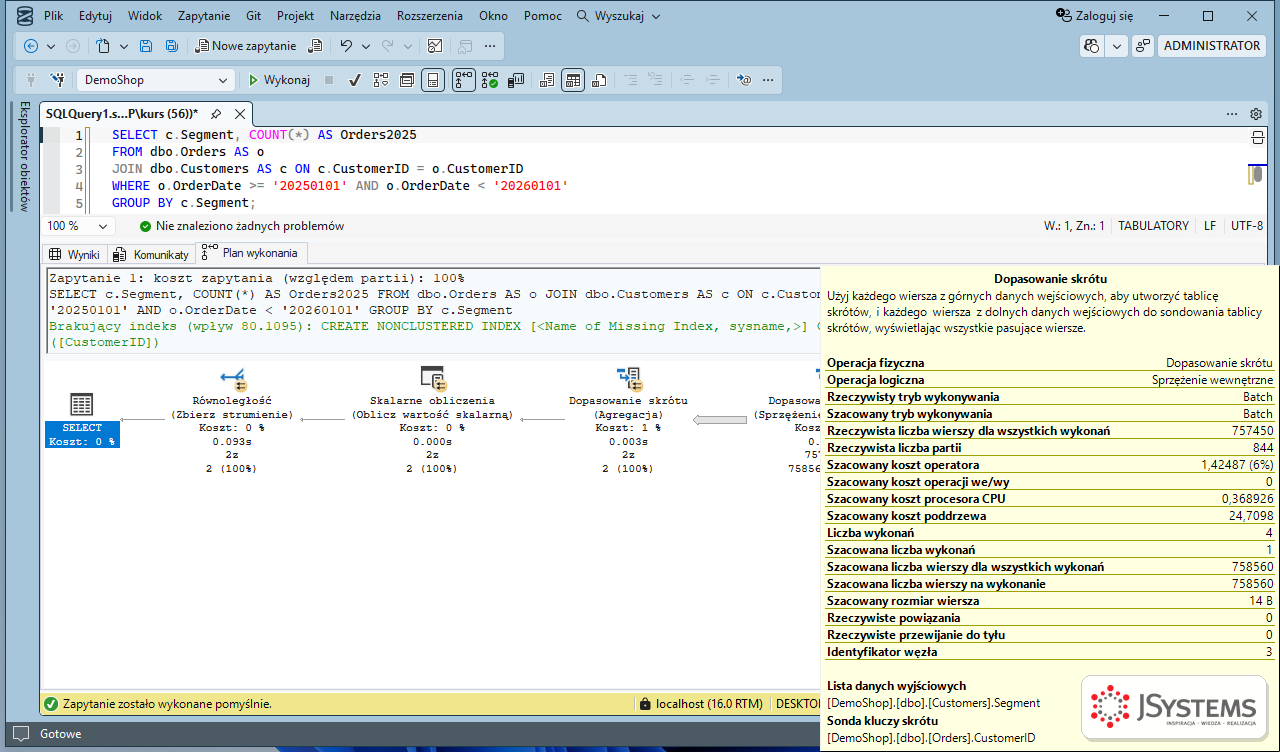Viewport: 1280px width, 752px height.
Task: Click the query options icon
Action: pos(407,80)
